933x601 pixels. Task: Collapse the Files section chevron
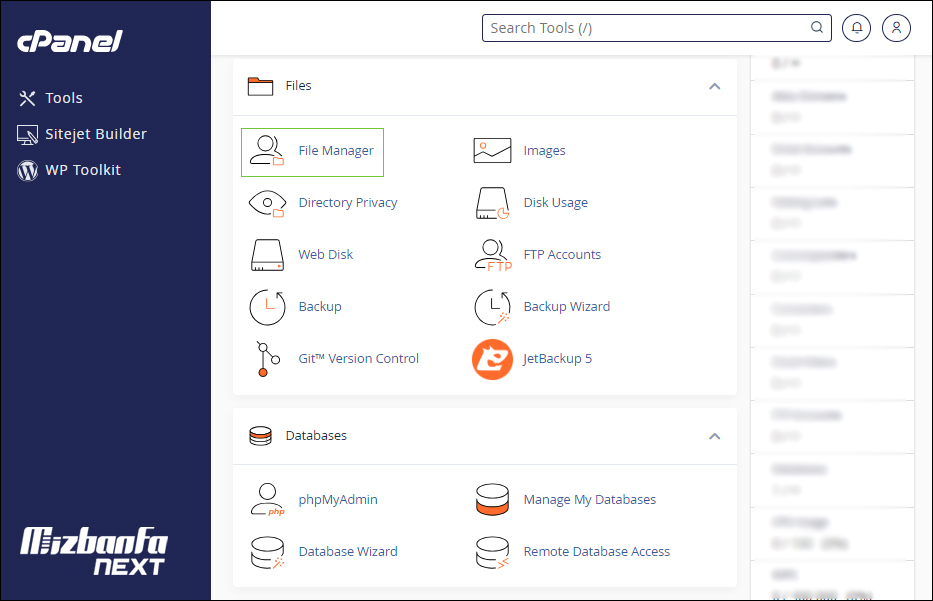tap(715, 86)
